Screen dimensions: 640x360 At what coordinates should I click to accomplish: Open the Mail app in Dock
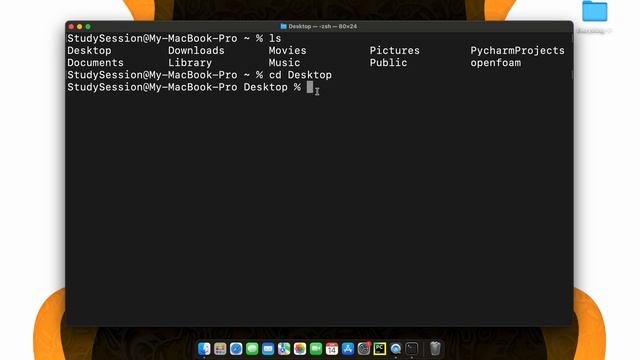tap(268, 349)
